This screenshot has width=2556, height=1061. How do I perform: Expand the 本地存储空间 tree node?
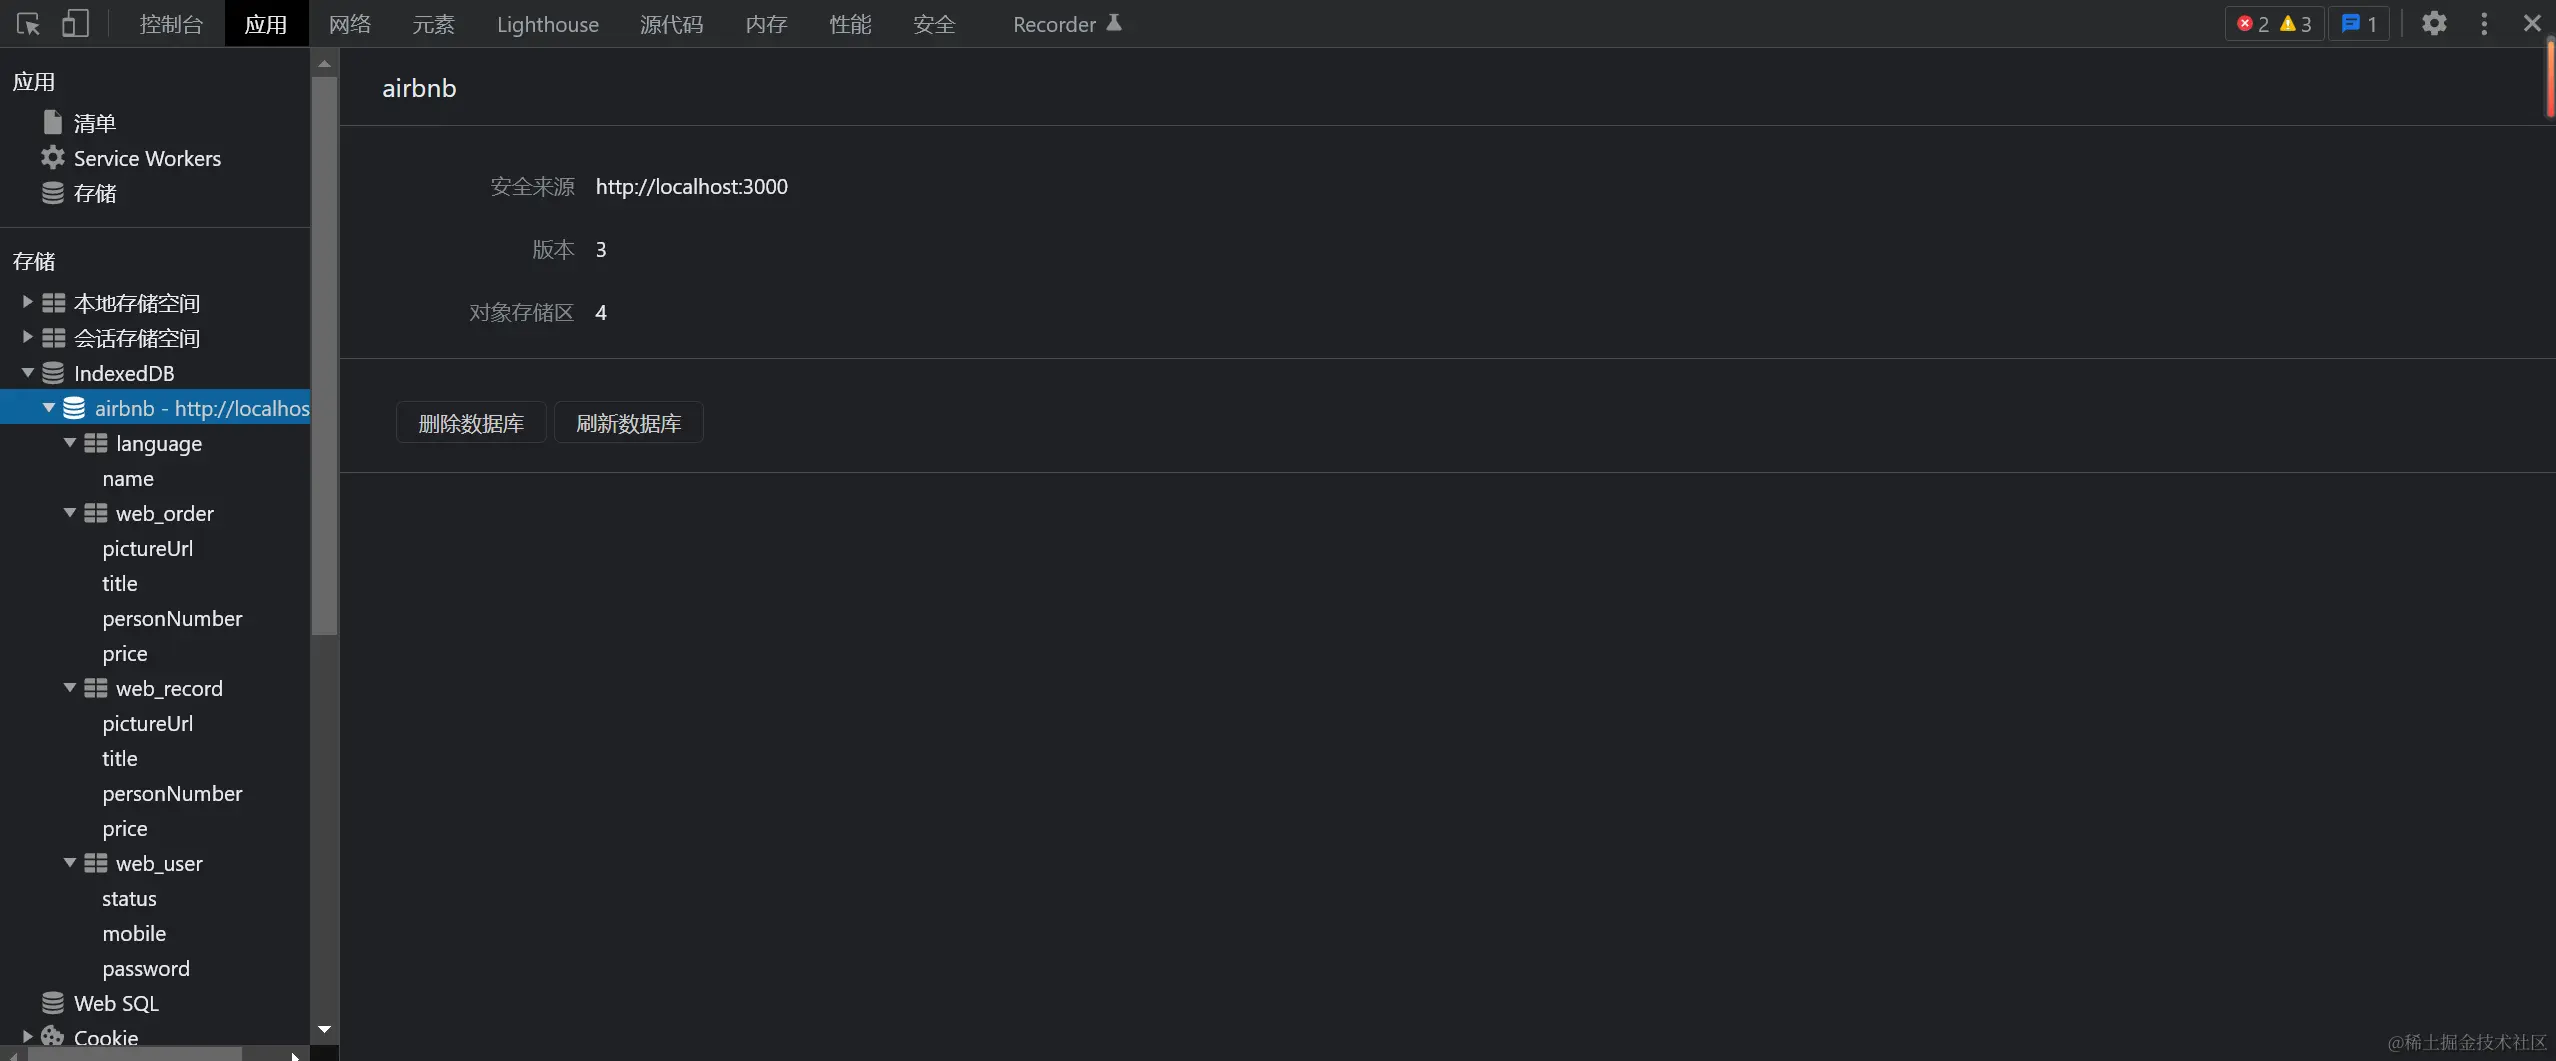coord(28,302)
